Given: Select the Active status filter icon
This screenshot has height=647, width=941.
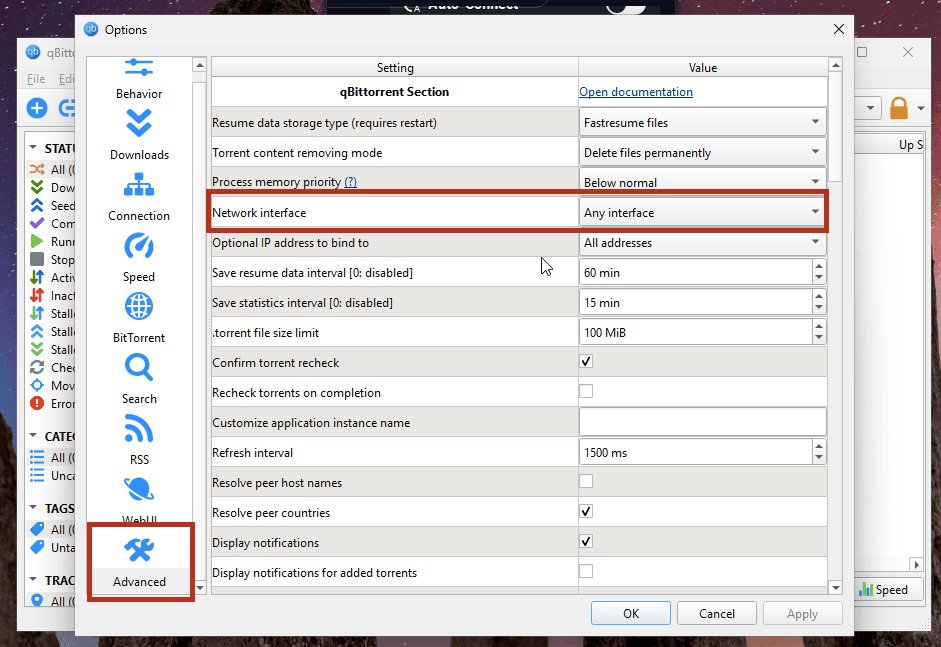Looking at the screenshot, I should 37,277.
